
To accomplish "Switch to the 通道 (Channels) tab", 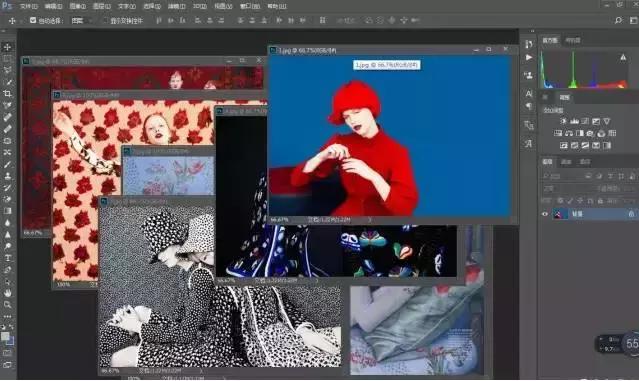I will click(566, 162).
